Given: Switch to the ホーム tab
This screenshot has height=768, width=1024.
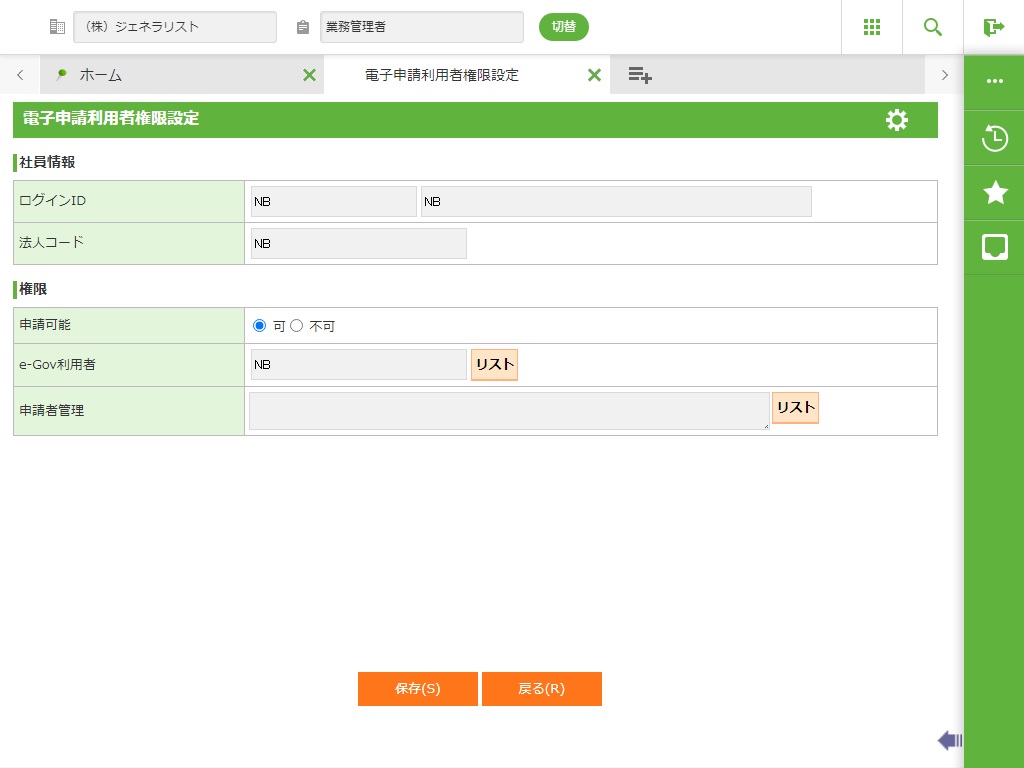Looking at the screenshot, I should pos(100,75).
